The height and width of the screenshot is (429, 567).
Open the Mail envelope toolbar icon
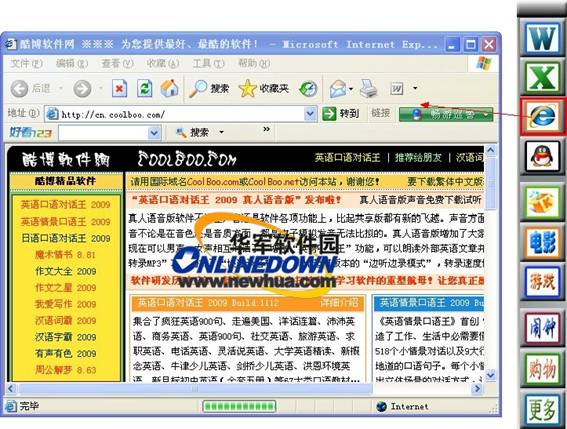pos(338,88)
